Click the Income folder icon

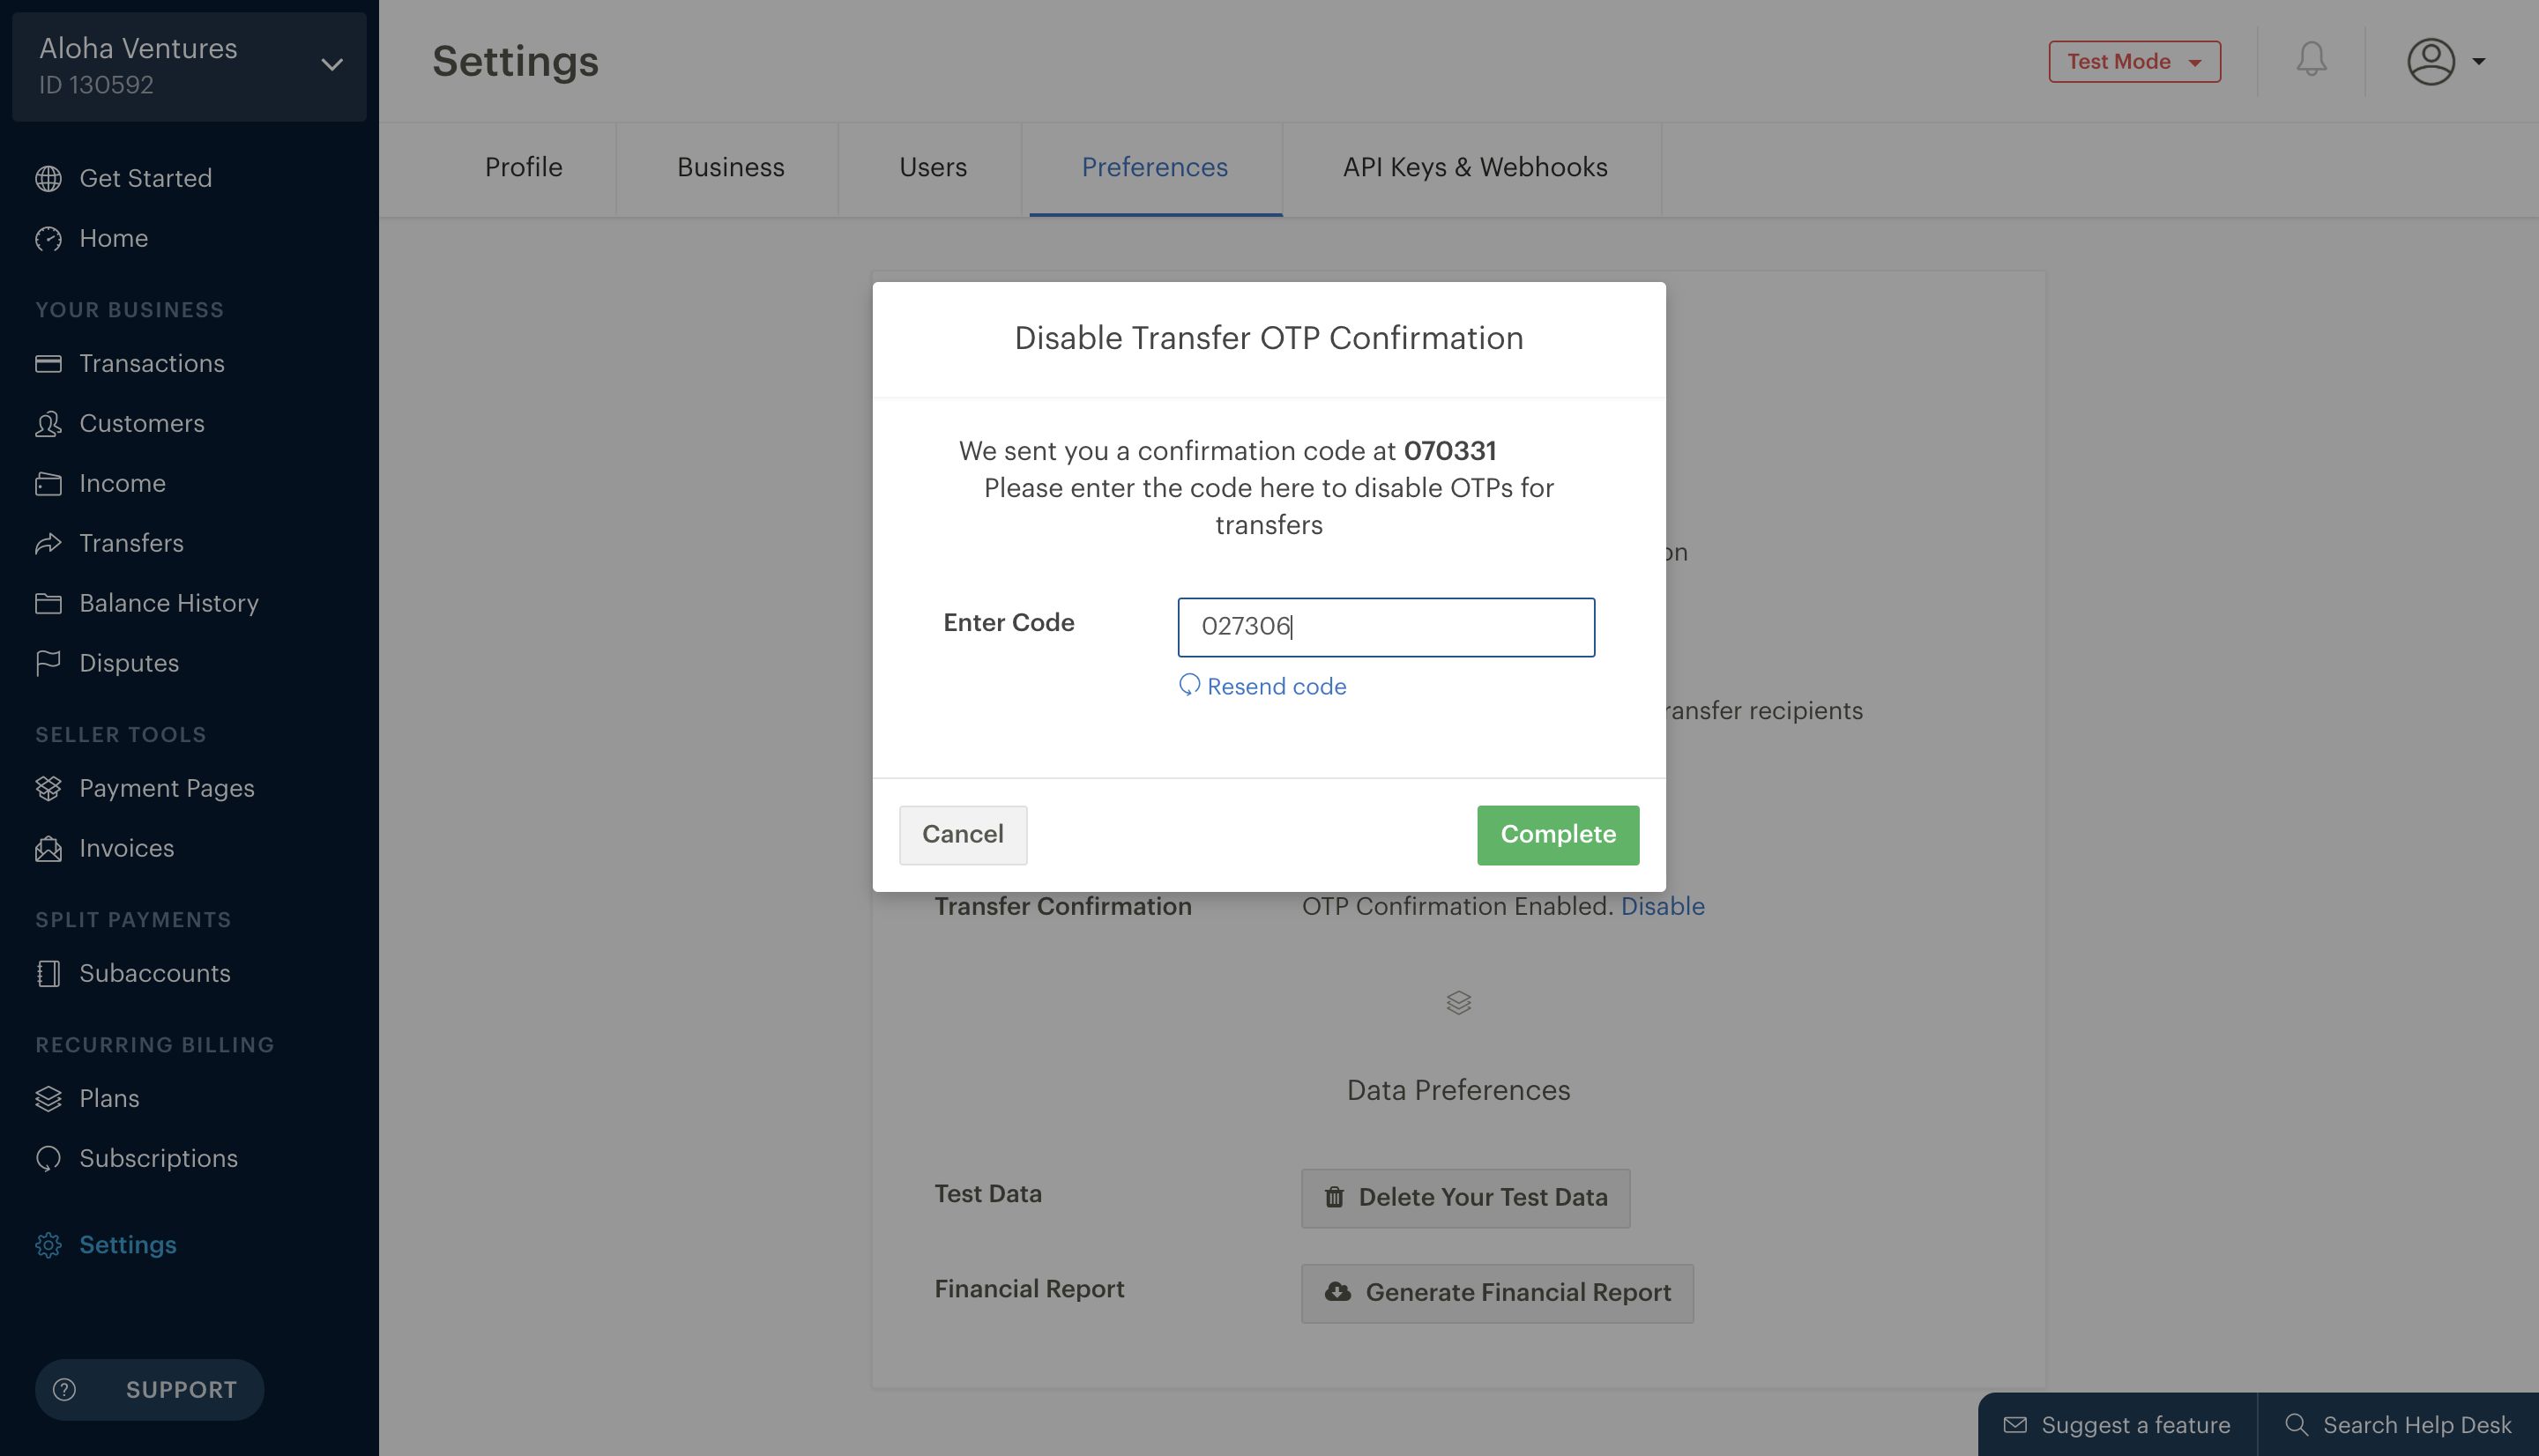(x=48, y=483)
